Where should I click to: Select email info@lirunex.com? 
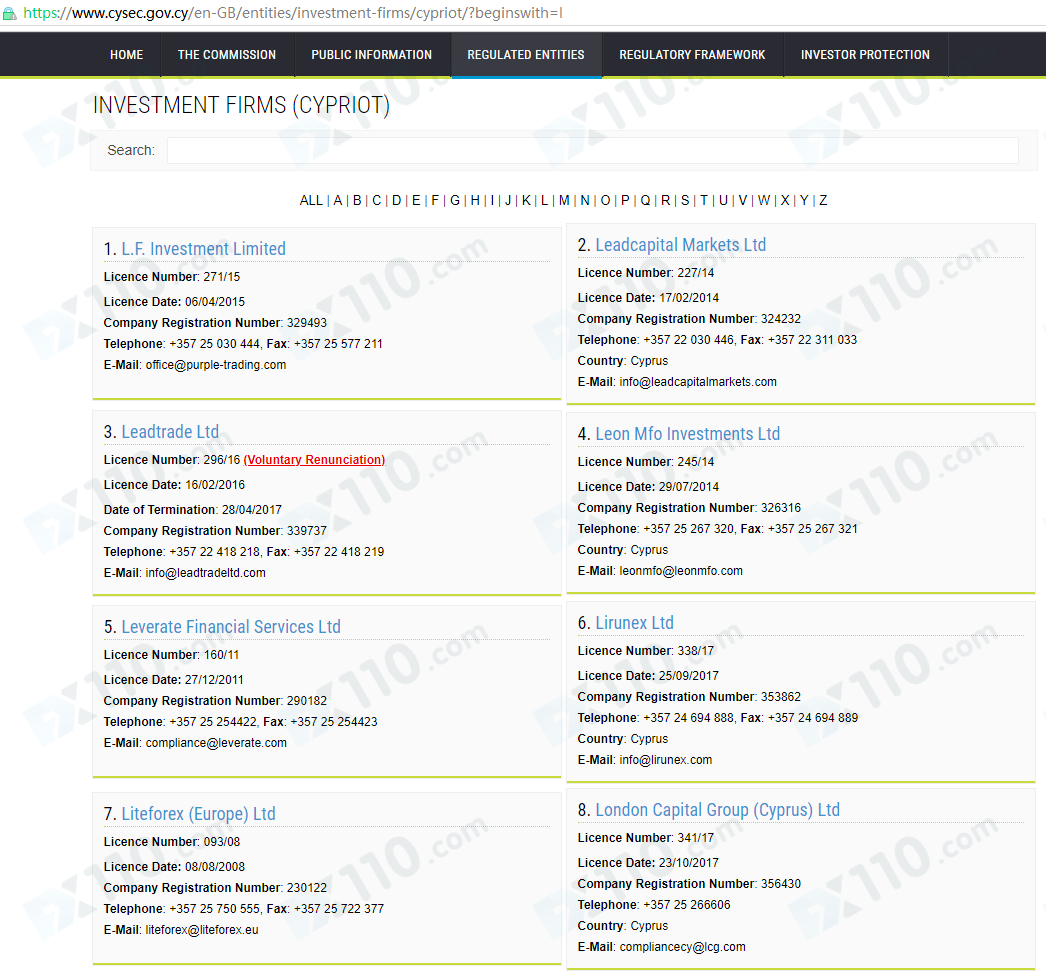coord(666,760)
